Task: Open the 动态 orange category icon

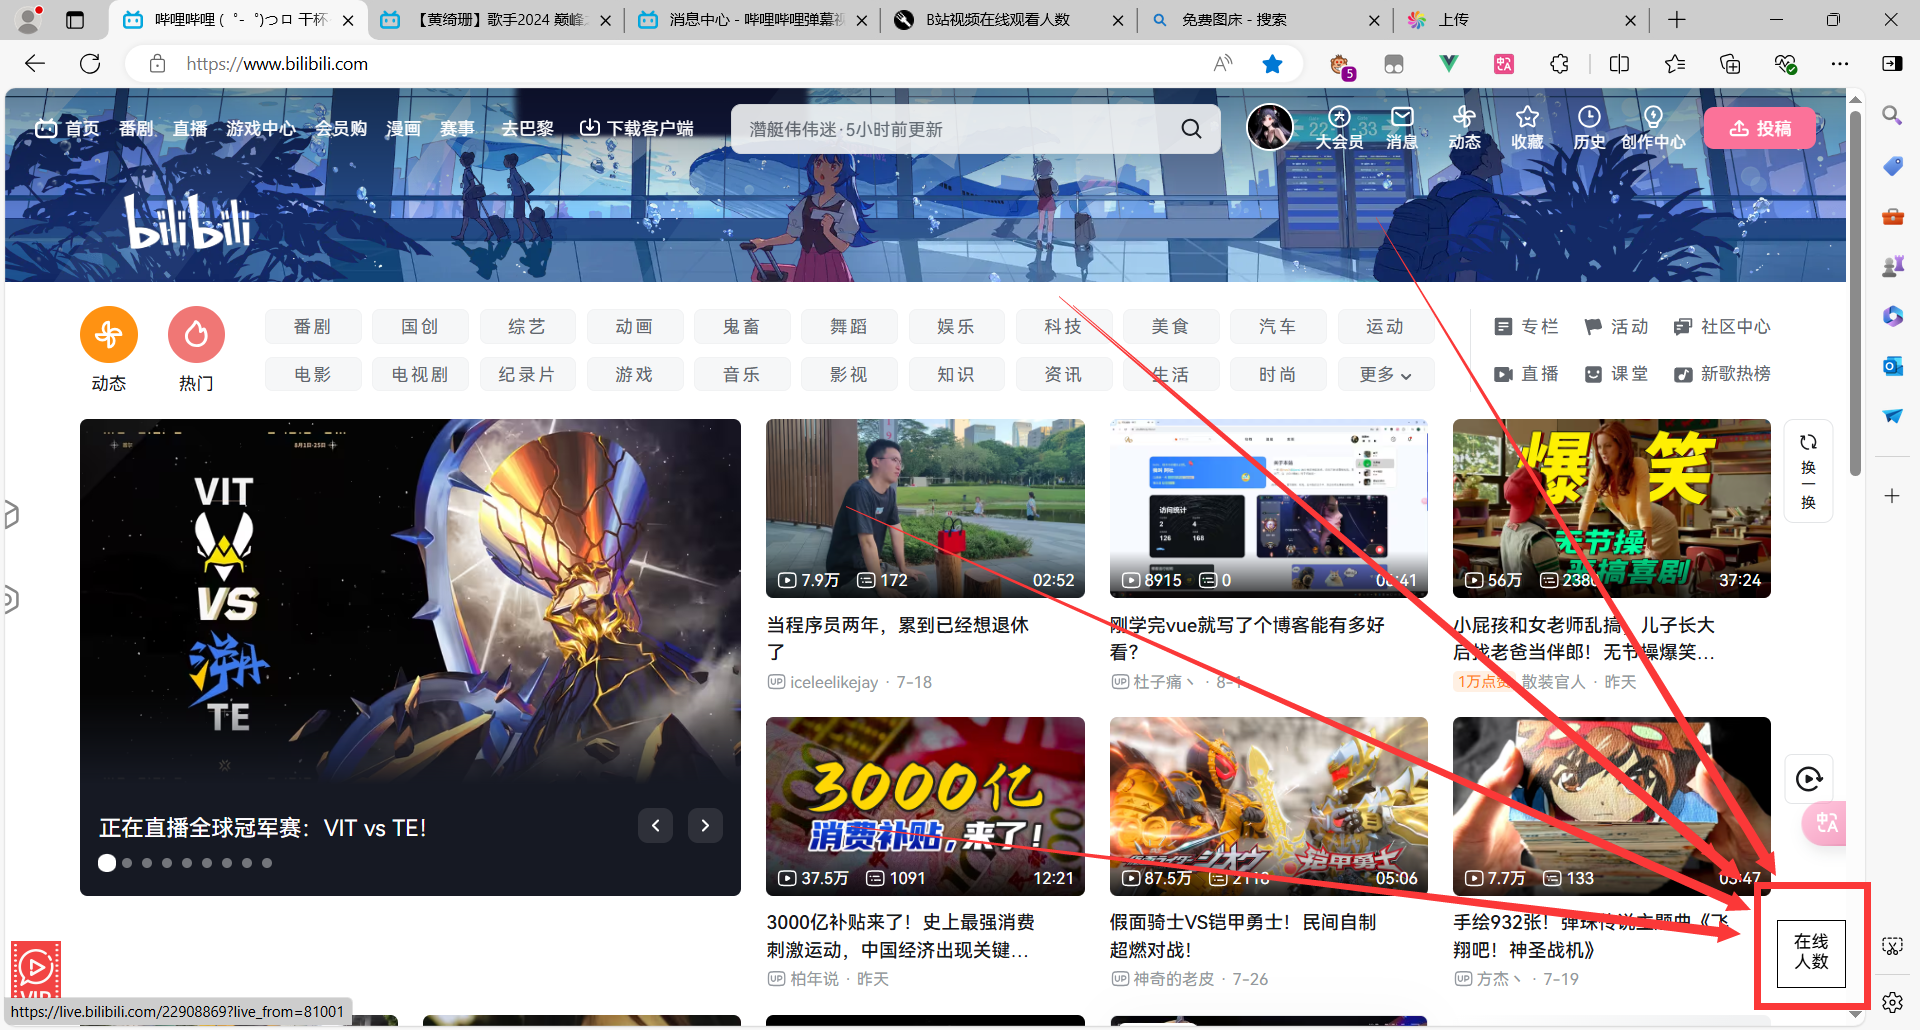Action: point(108,334)
